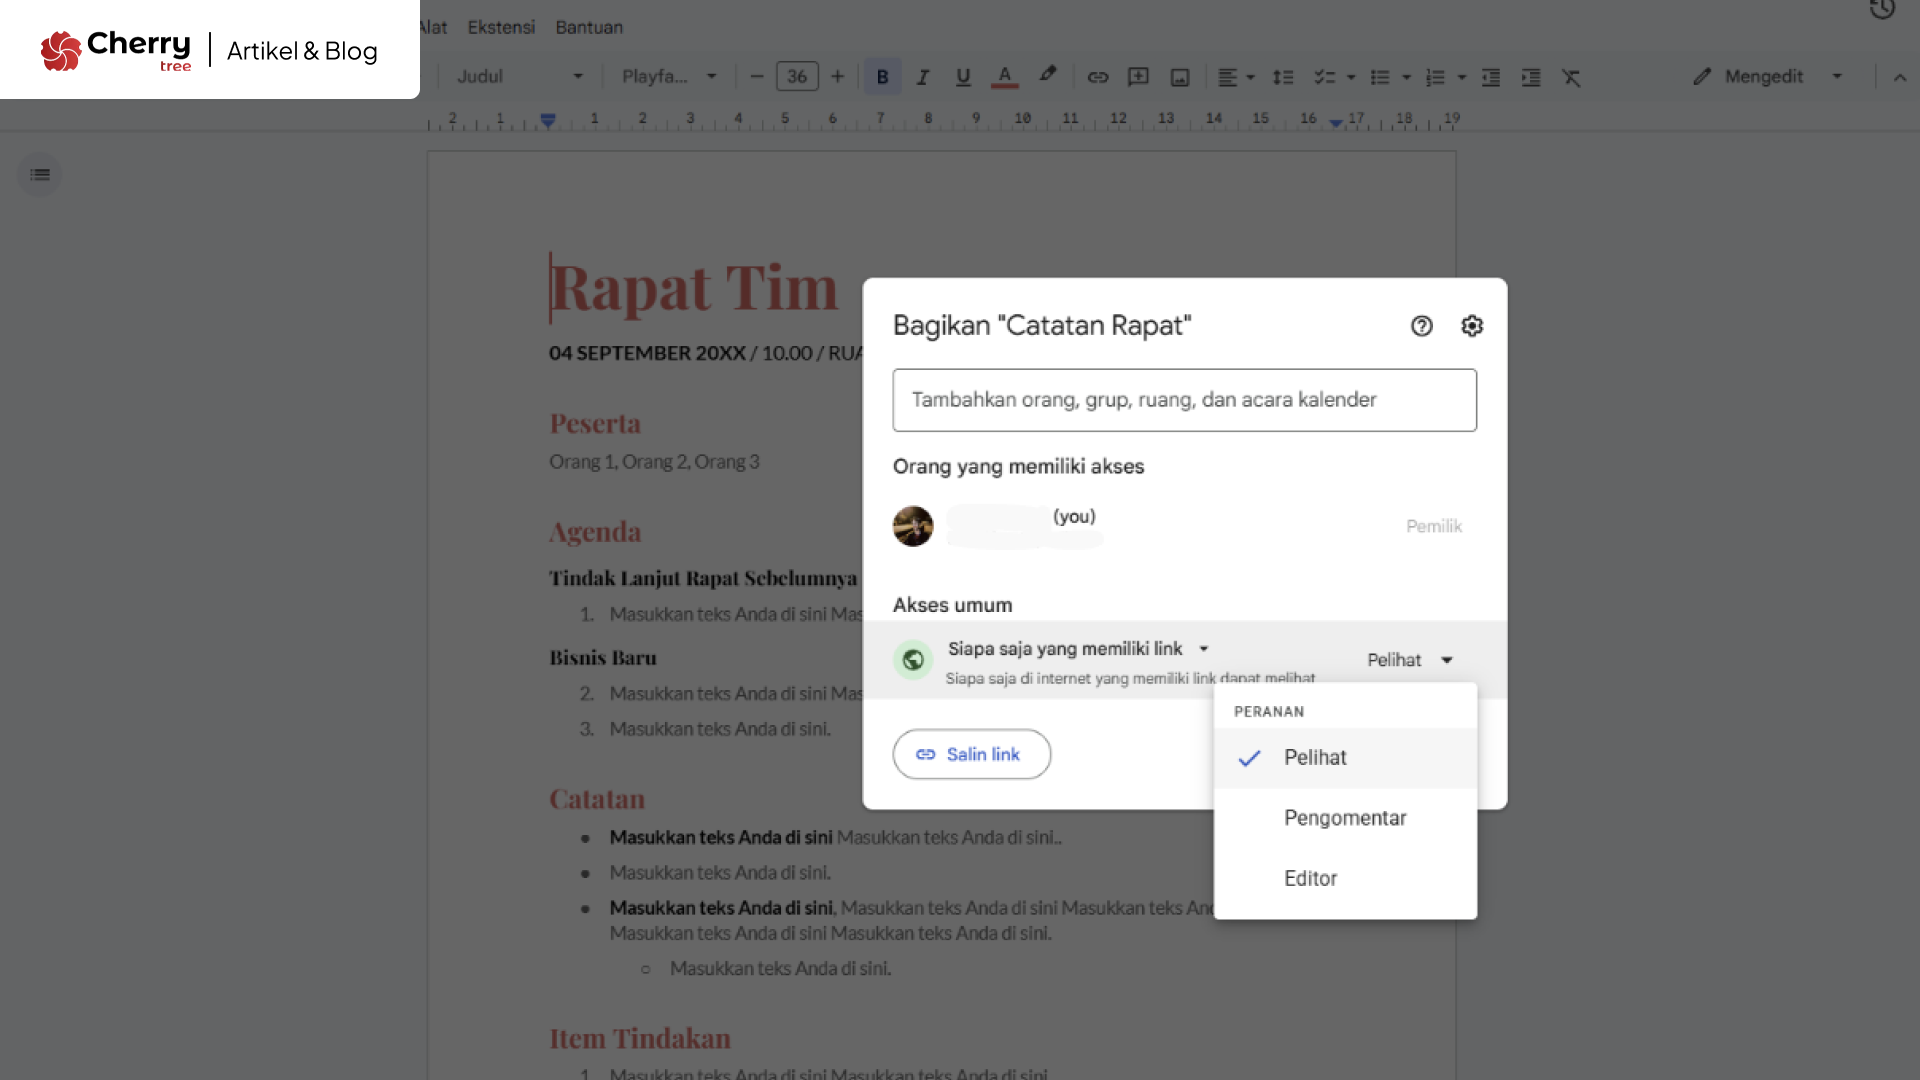Increase font size with plus button

tap(837, 77)
